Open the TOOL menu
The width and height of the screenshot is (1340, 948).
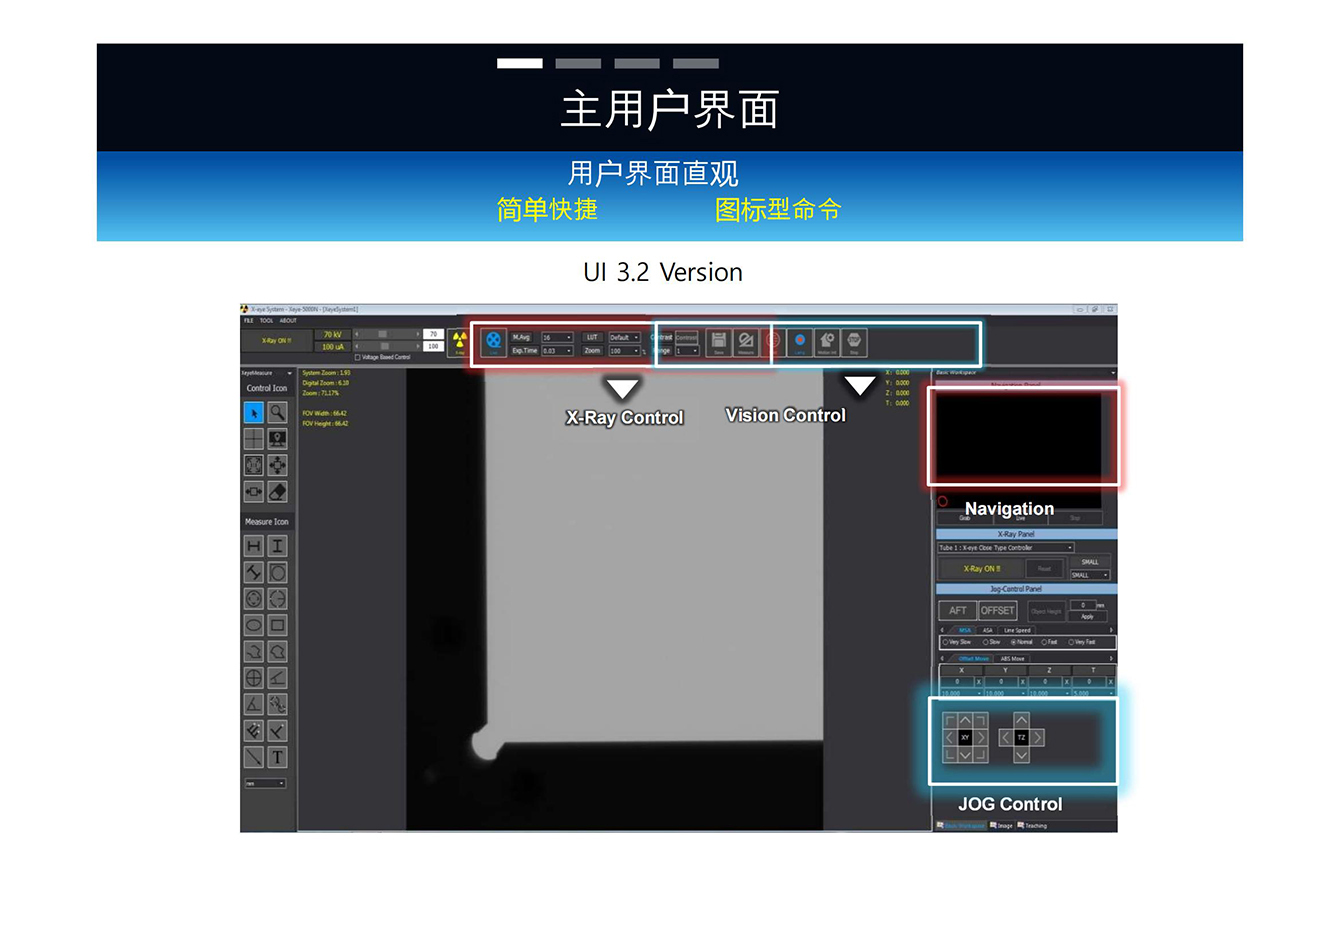[266, 321]
